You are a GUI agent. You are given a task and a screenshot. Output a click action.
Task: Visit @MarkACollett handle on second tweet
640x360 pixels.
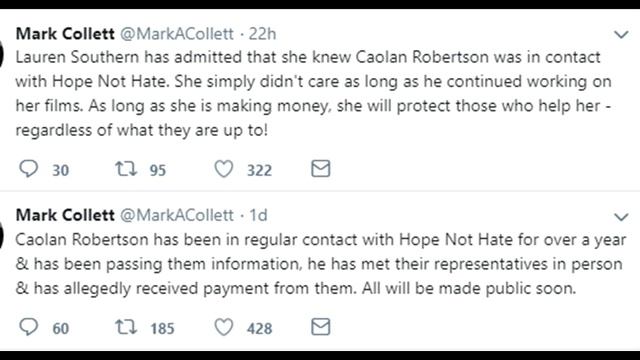(x=177, y=215)
